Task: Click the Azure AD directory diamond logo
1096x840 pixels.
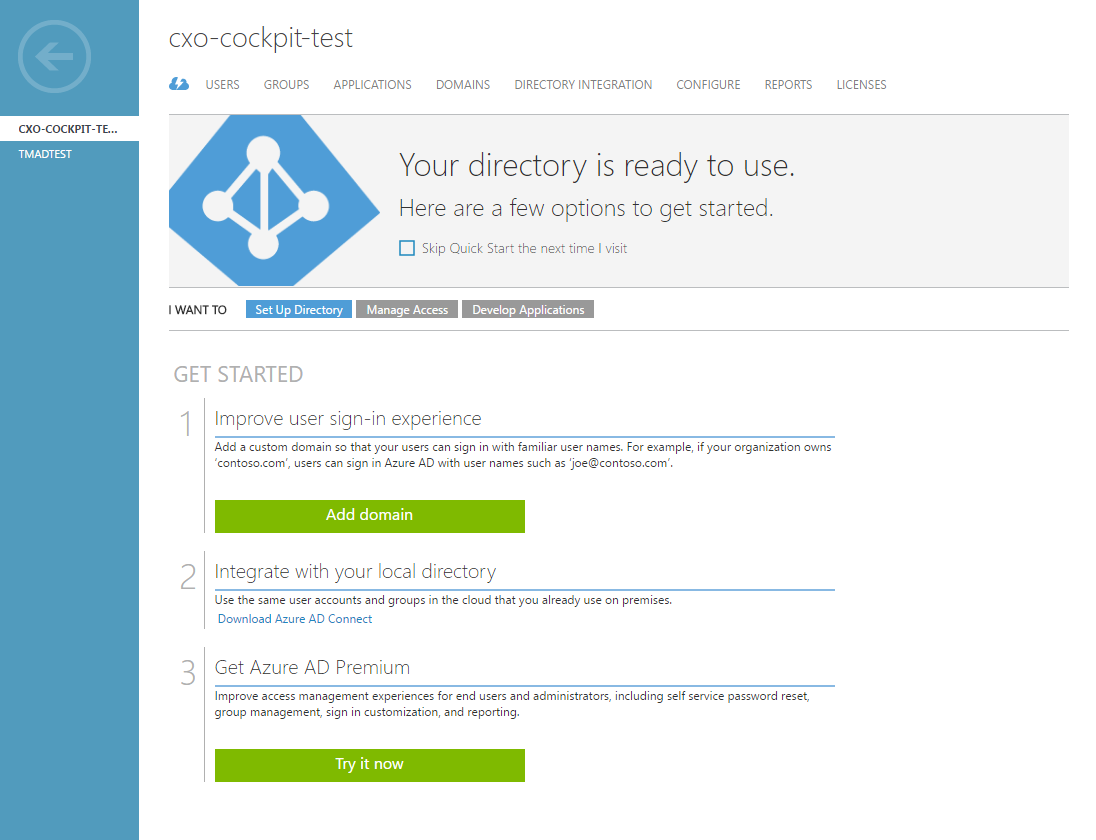Action: [x=274, y=201]
